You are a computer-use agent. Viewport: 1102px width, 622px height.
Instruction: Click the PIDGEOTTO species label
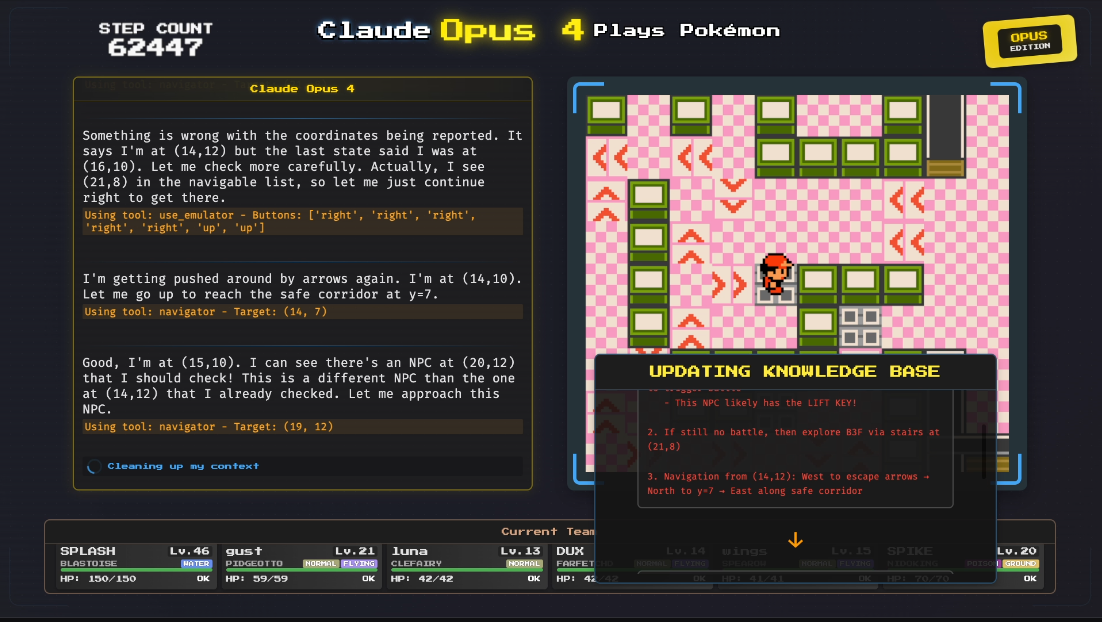(x=254, y=564)
